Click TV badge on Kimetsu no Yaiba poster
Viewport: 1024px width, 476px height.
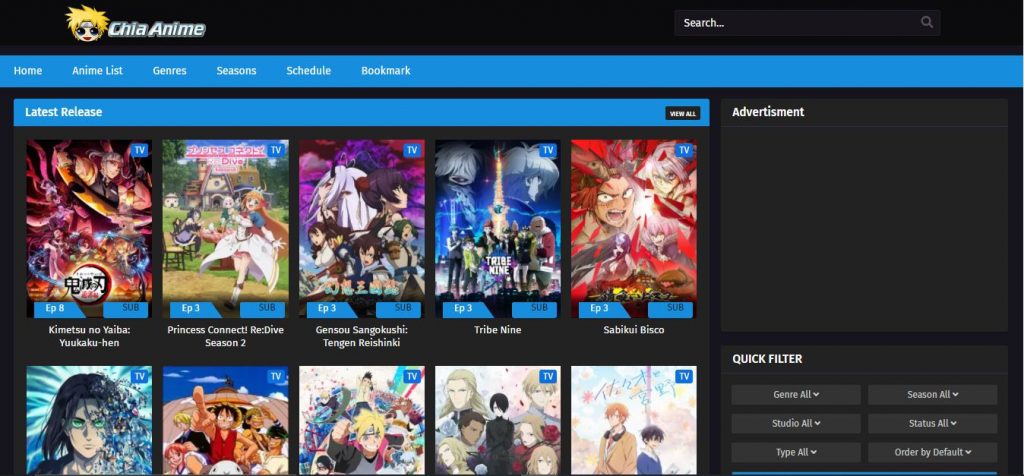[139, 150]
